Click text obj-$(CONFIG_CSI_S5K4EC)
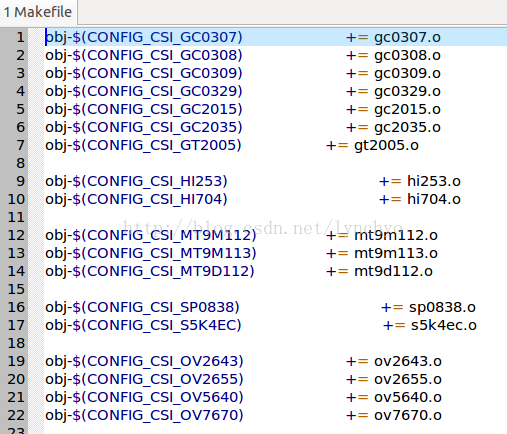Screen dimensions: 507x434 (x=143, y=325)
